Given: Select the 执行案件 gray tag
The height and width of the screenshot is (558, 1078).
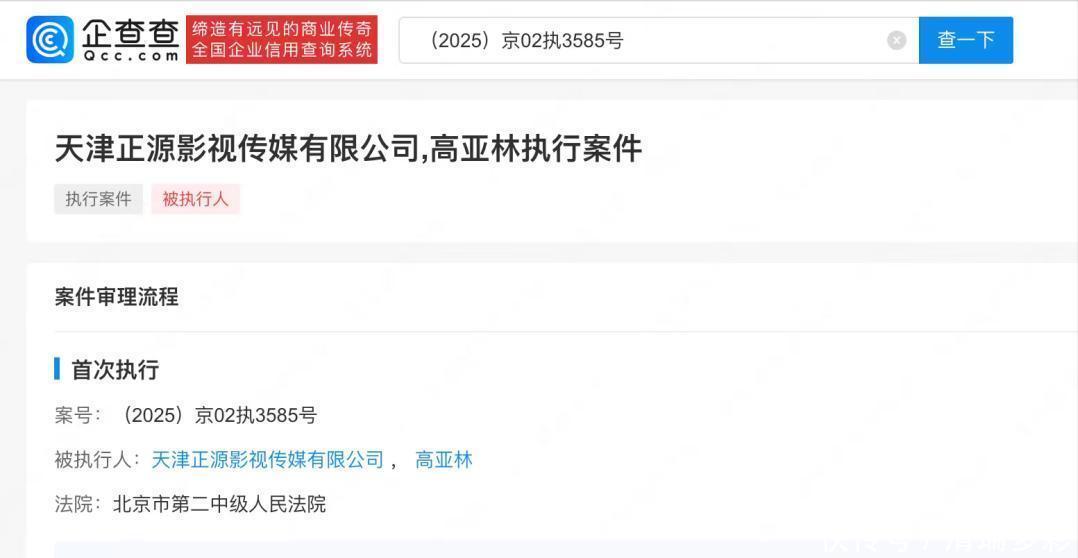Looking at the screenshot, I should [x=98, y=199].
